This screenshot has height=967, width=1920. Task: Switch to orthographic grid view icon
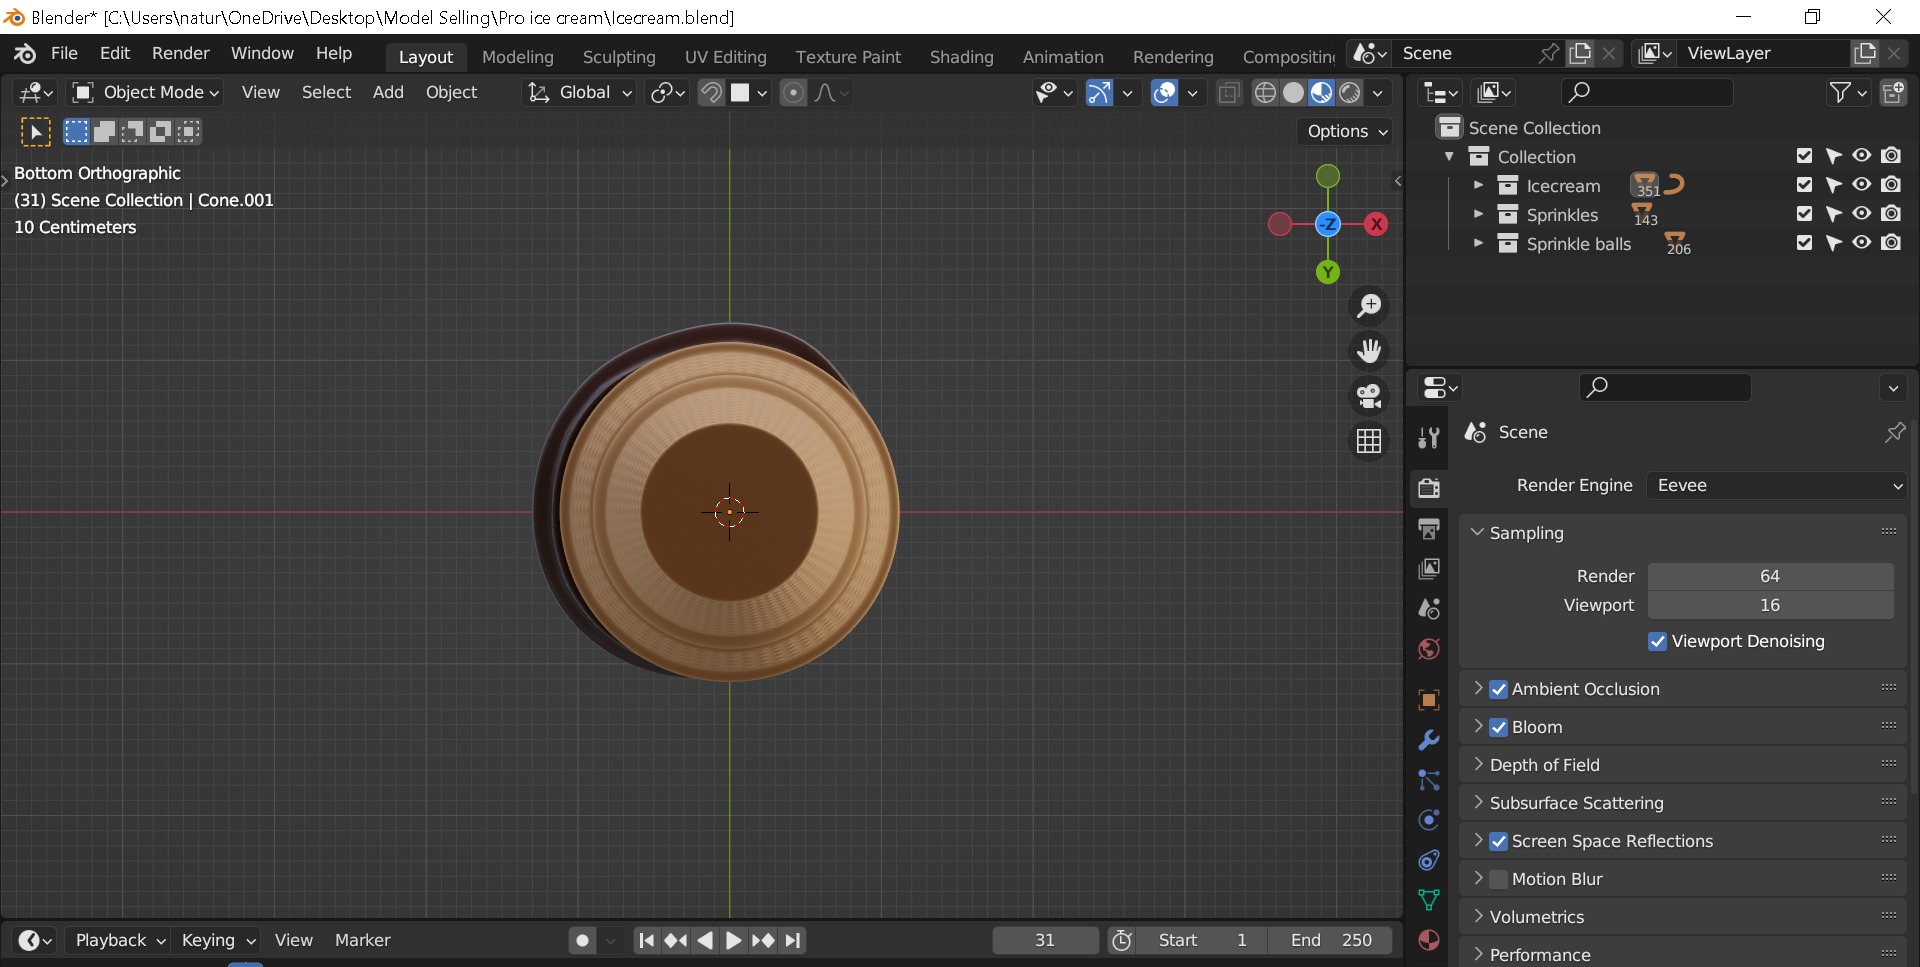[1368, 441]
